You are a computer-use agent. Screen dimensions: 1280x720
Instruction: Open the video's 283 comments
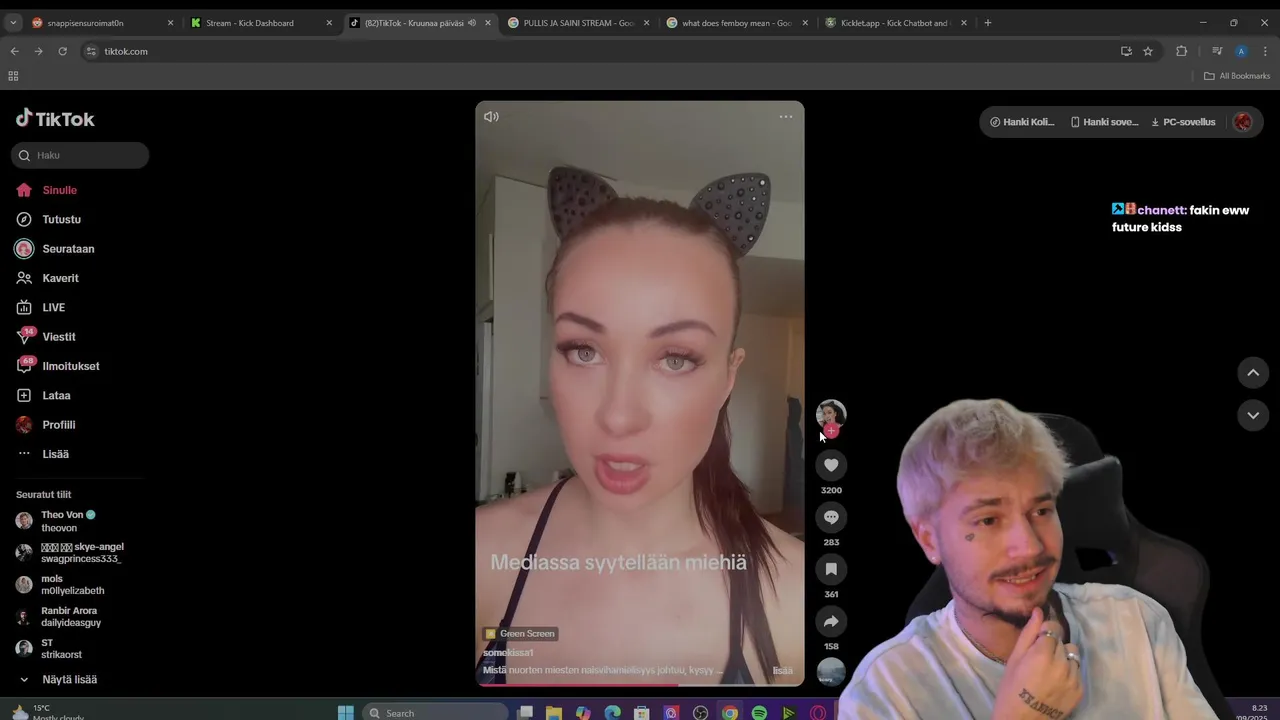(831, 517)
